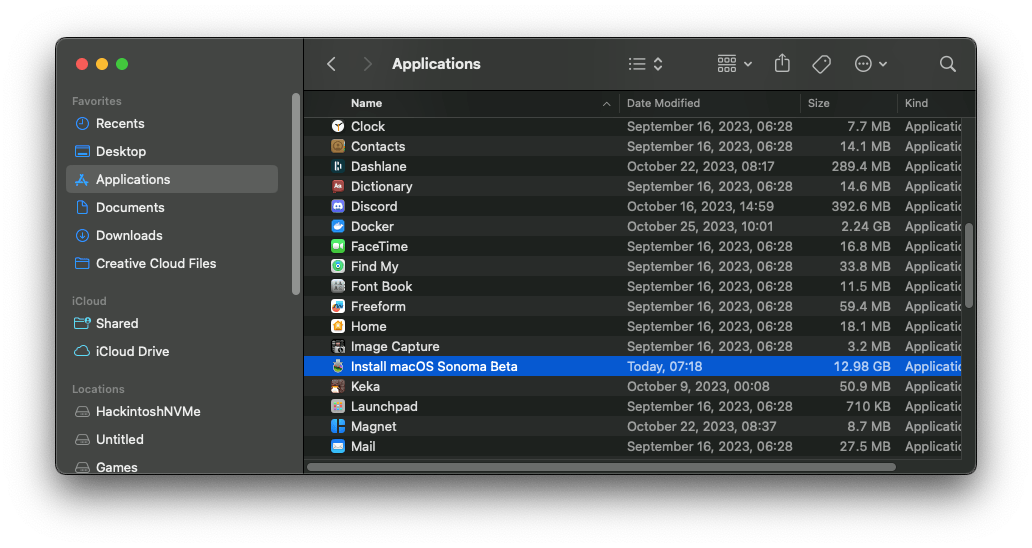The image size is (1032, 548).
Task: Select the Image Capture app icon
Action: pos(338,346)
